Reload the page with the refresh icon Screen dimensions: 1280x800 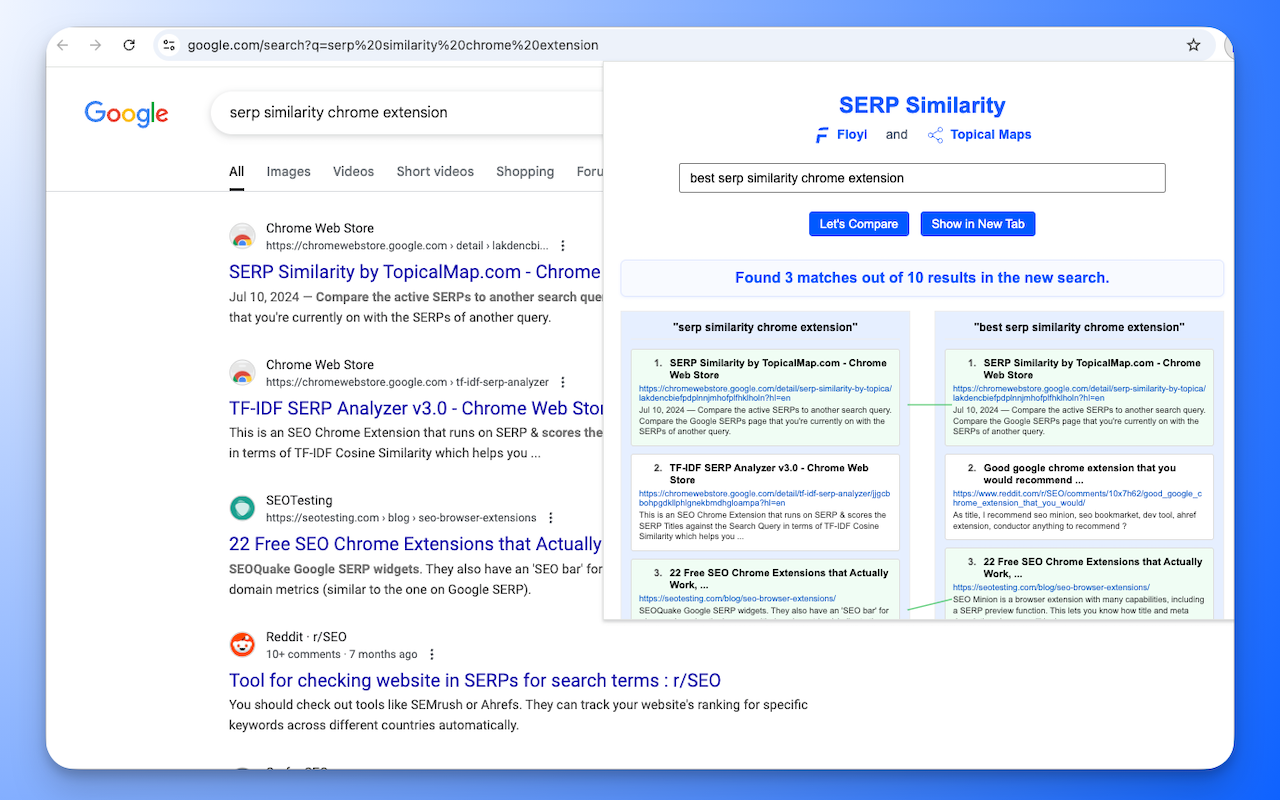point(129,45)
